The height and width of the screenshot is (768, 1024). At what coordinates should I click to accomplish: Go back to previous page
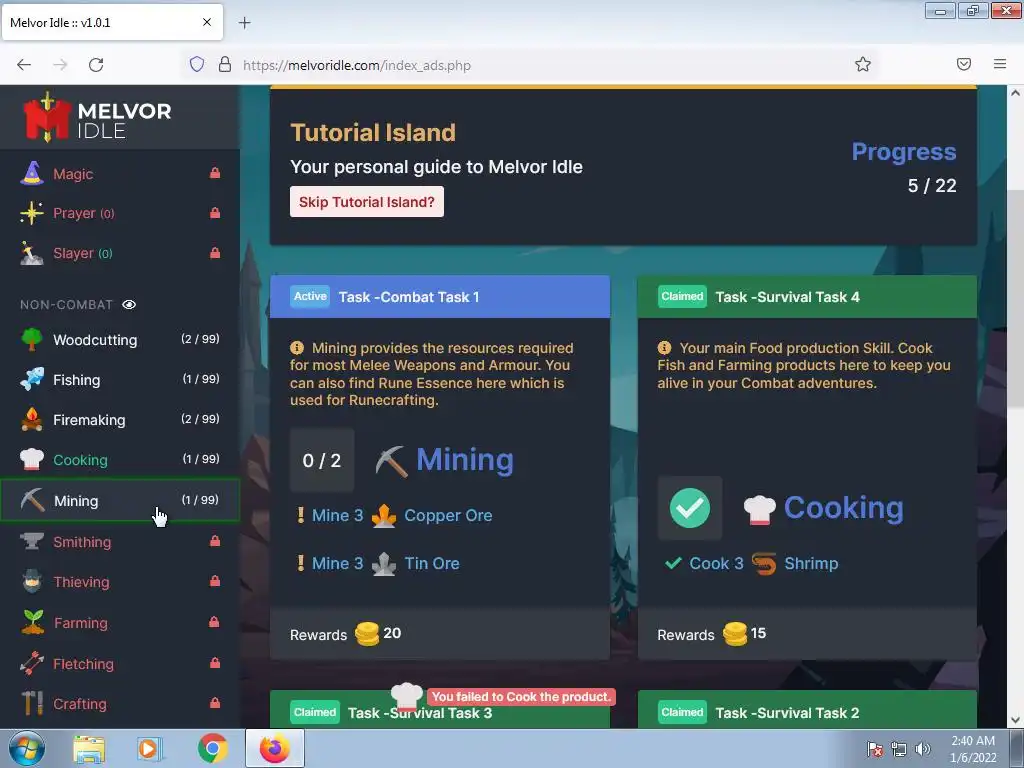point(24,64)
